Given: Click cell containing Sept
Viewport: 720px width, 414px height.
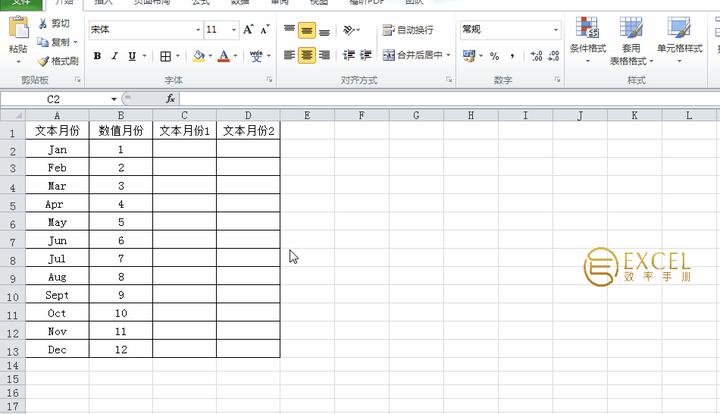Looking at the screenshot, I should [57, 295].
